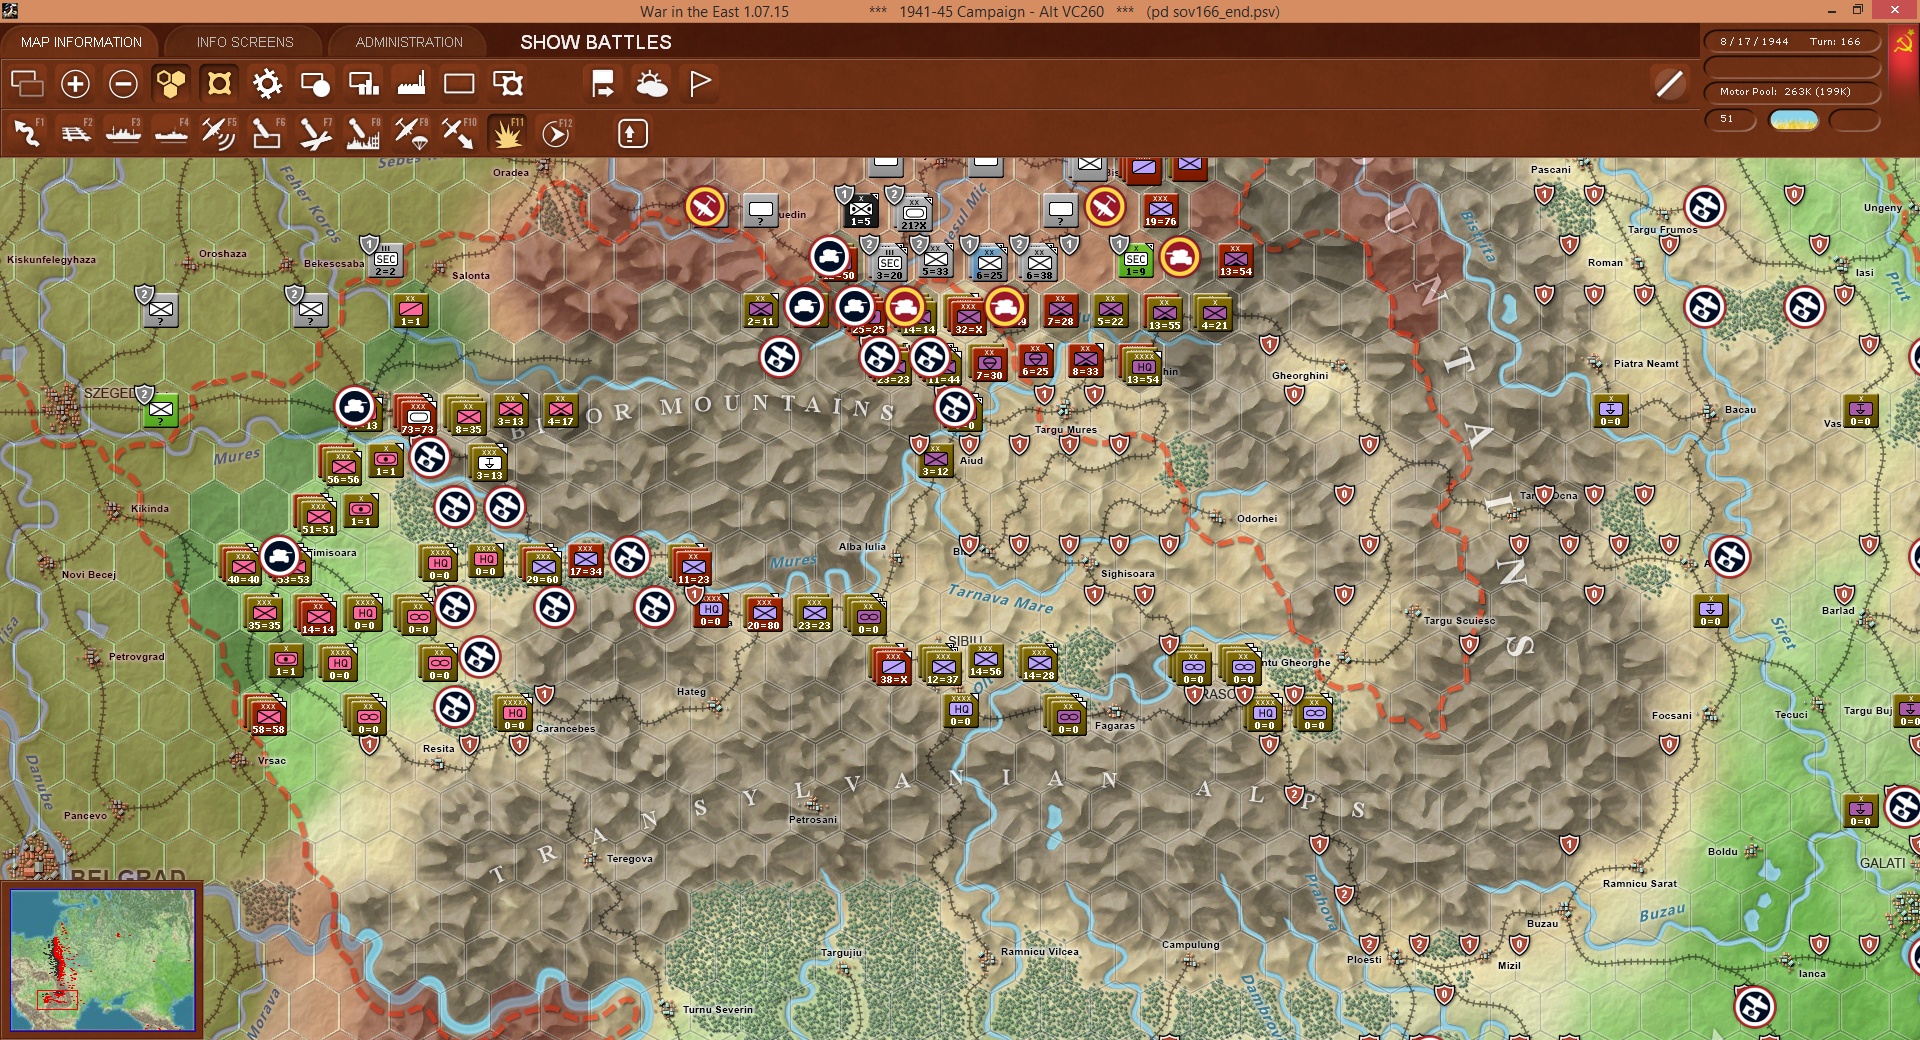Screen dimensions: 1920x1040
Task: Open the MAP INFORMATION tab
Action: [x=81, y=42]
